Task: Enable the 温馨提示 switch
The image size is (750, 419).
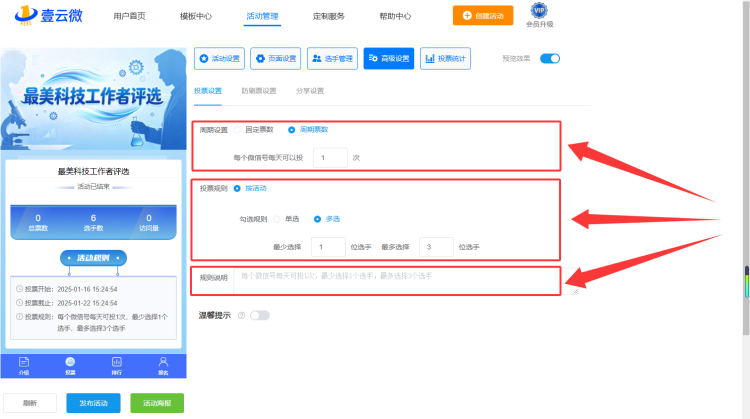Action: tap(260, 315)
